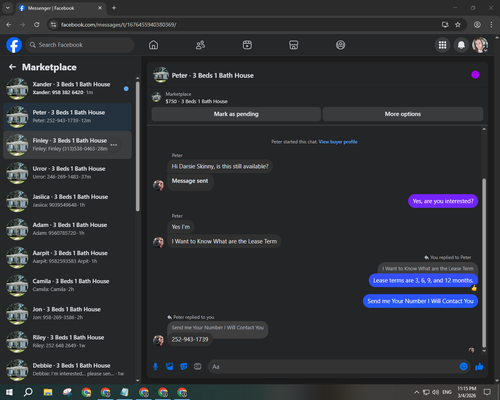
Task: Show hidden icons in system tray
Action: pos(417,392)
